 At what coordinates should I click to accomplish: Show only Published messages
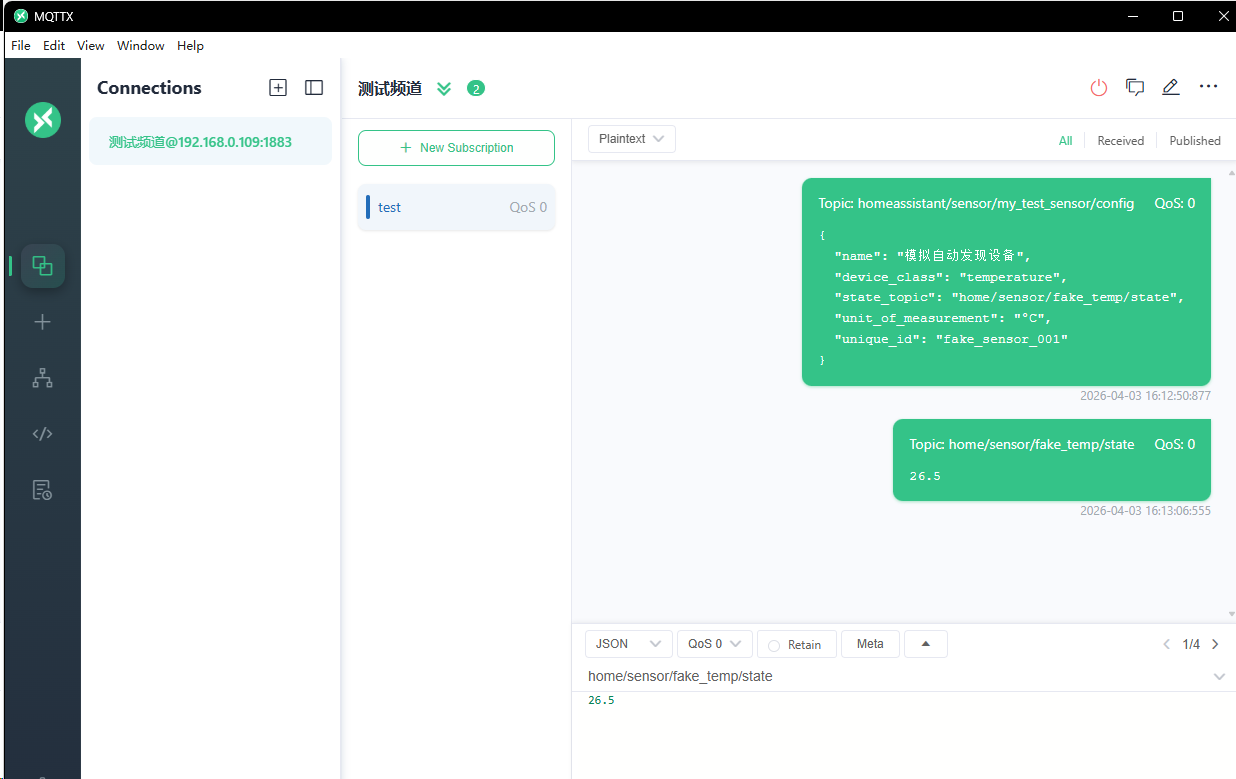pyautogui.click(x=1195, y=141)
